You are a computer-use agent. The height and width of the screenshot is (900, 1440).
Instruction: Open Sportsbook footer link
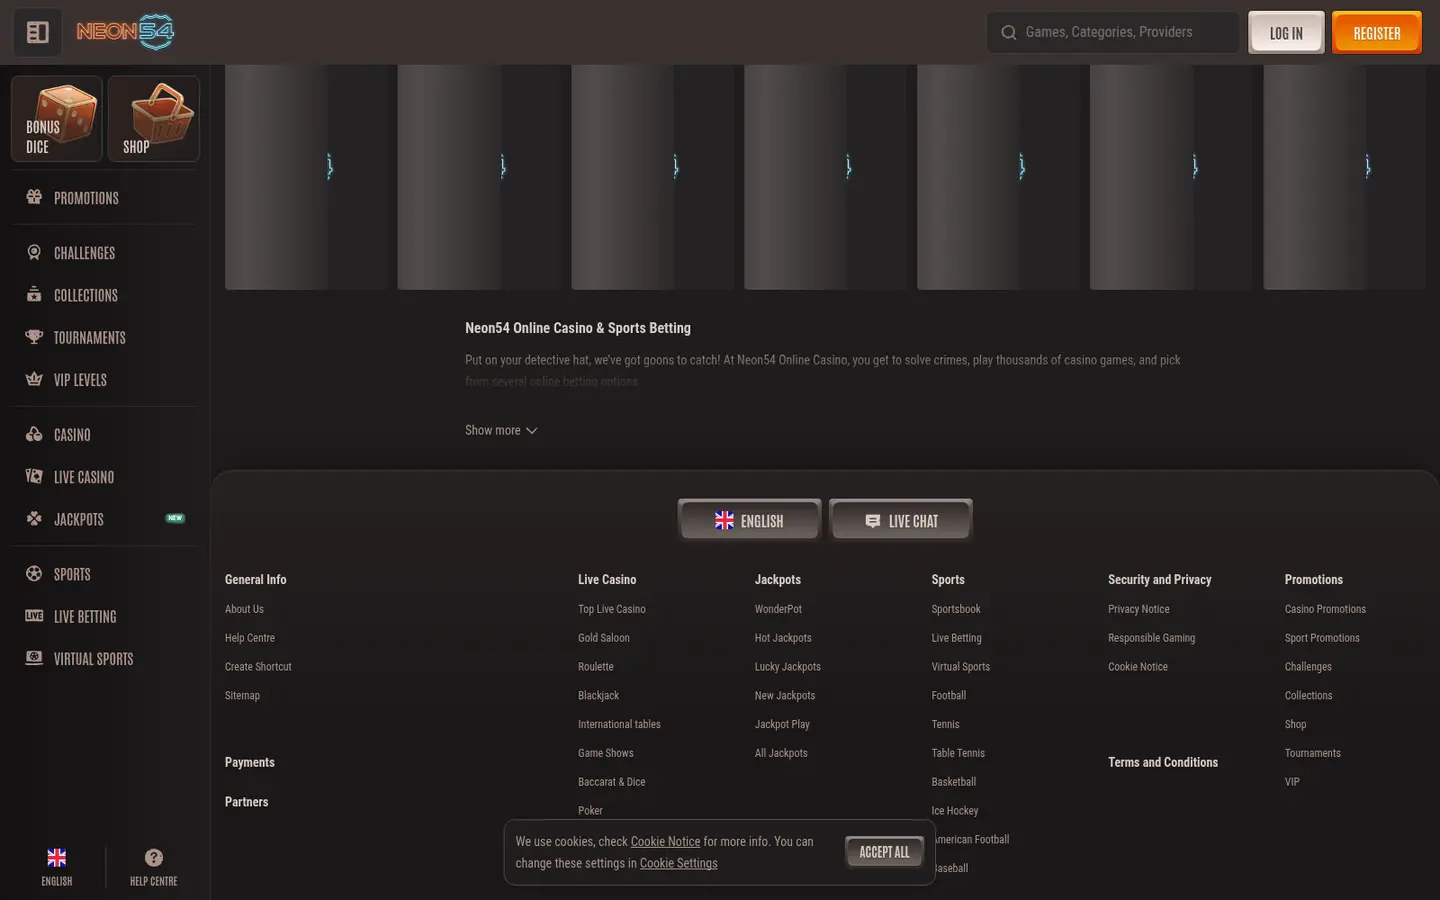pyautogui.click(x=956, y=609)
